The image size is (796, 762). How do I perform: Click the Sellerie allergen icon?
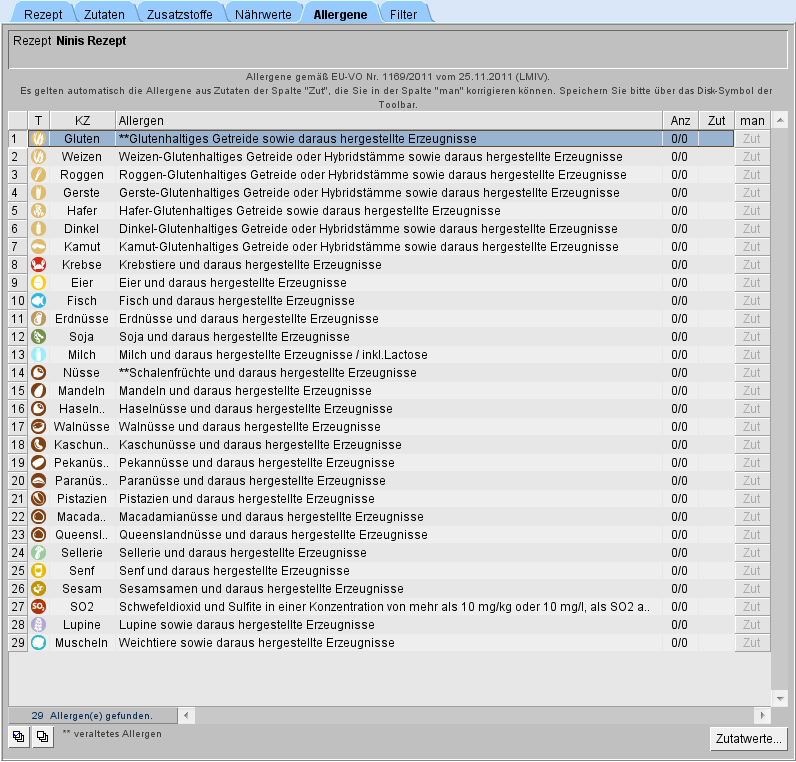coord(38,553)
